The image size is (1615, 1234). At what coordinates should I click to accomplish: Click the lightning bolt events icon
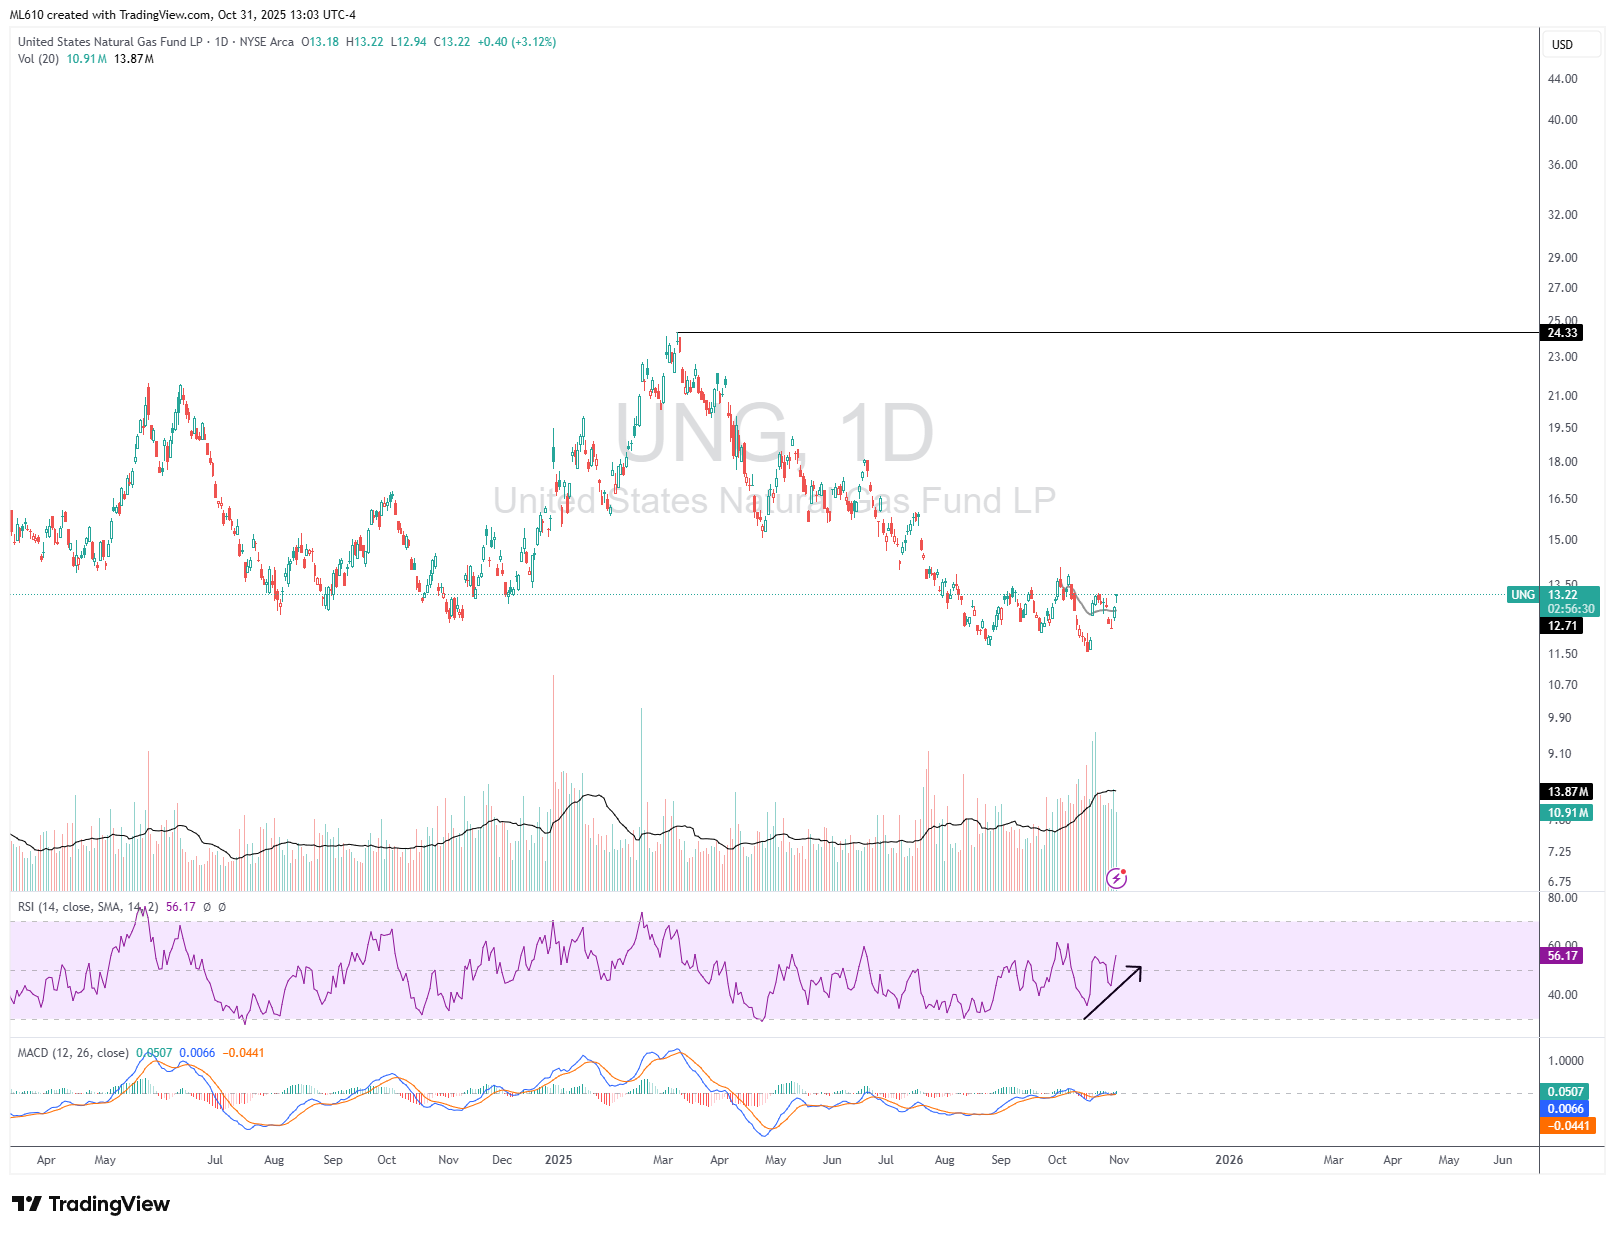1116,879
